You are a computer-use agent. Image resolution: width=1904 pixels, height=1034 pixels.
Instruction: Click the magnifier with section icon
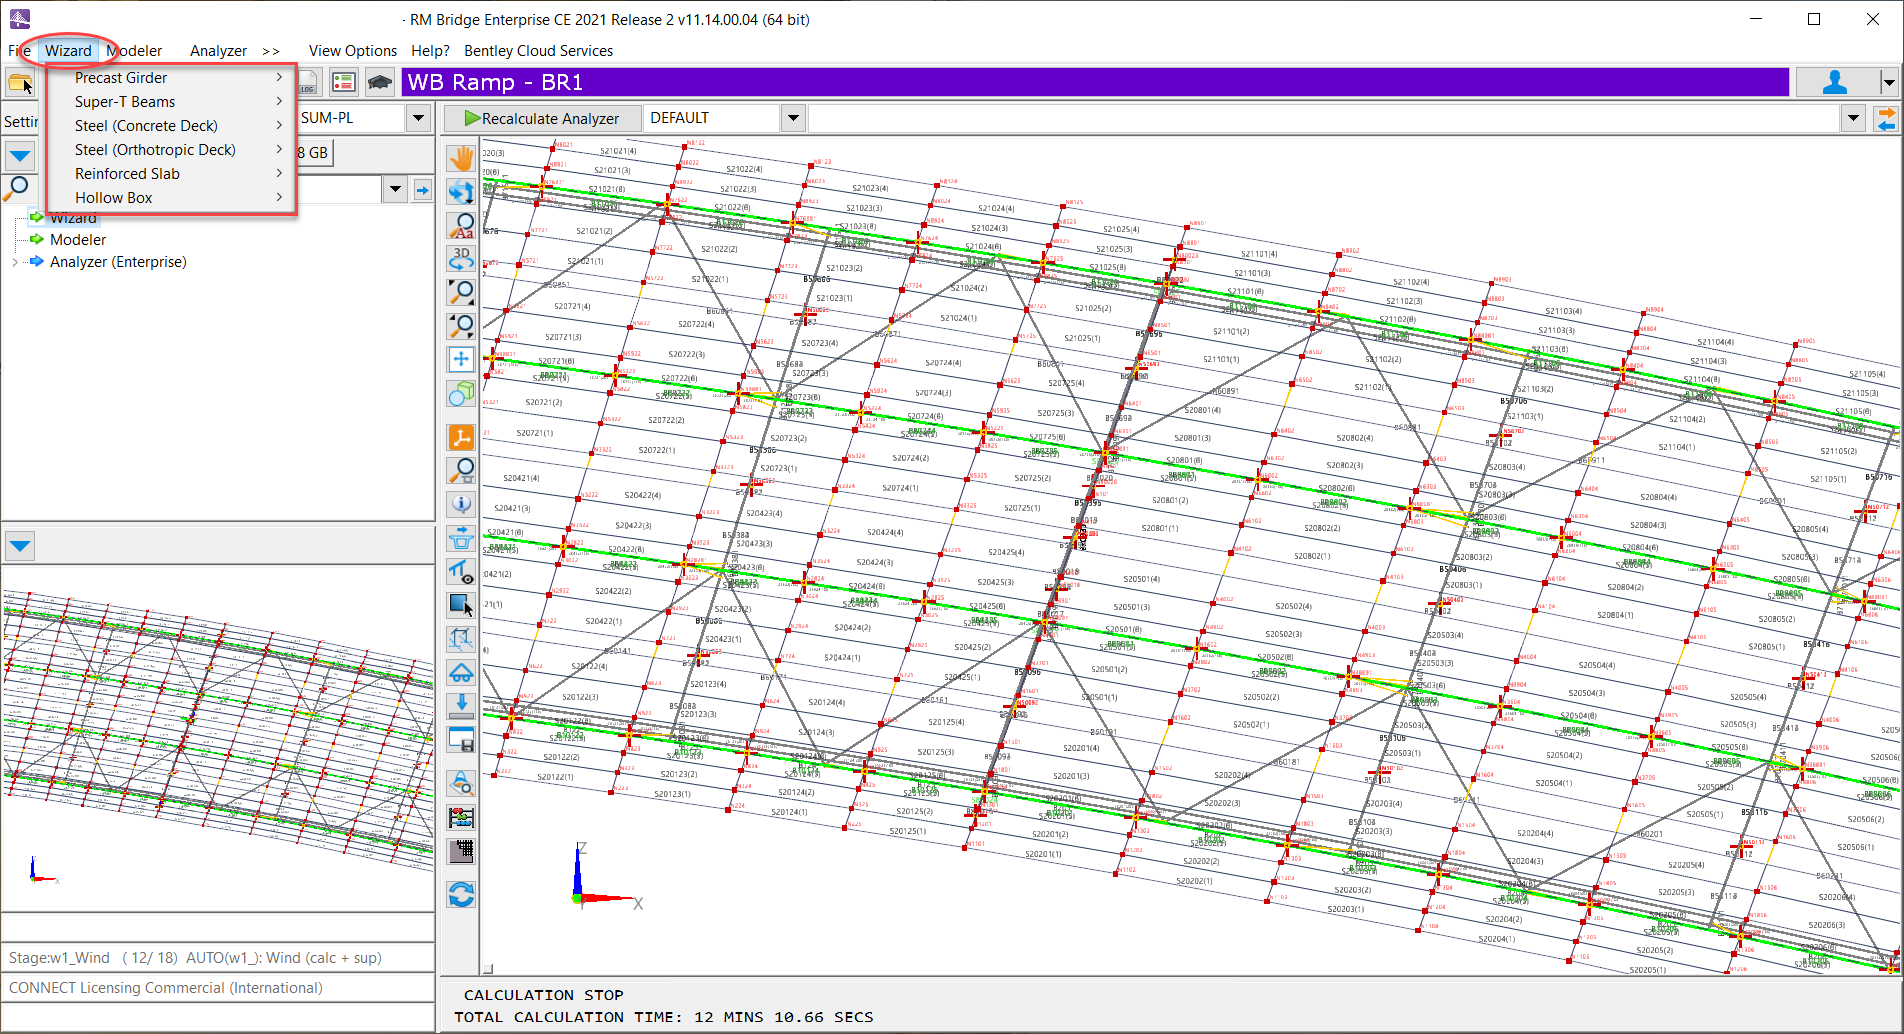(461, 470)
